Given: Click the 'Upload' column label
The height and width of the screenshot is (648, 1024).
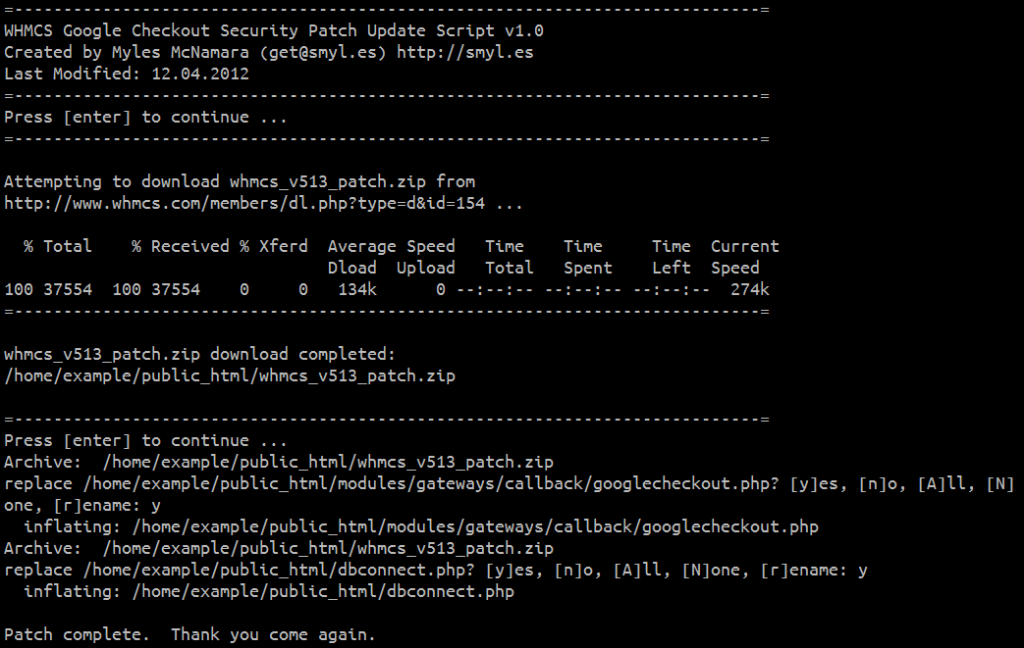Looking at the screenshot, I should [425, 268].
